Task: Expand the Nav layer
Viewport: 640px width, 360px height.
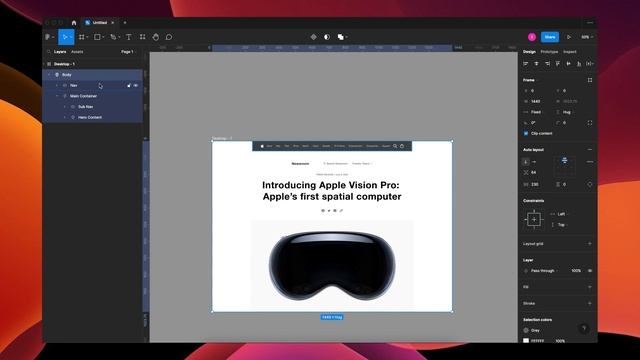Action: 57,86
